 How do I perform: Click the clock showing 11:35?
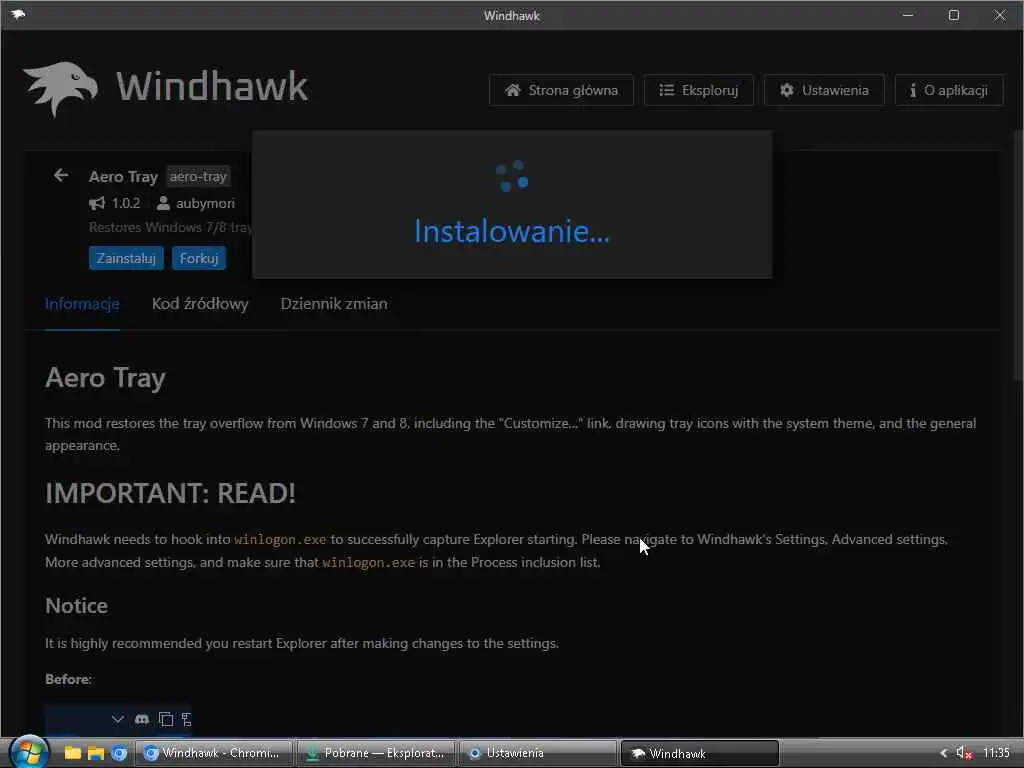pyautogui.click(x=996, y=753)
